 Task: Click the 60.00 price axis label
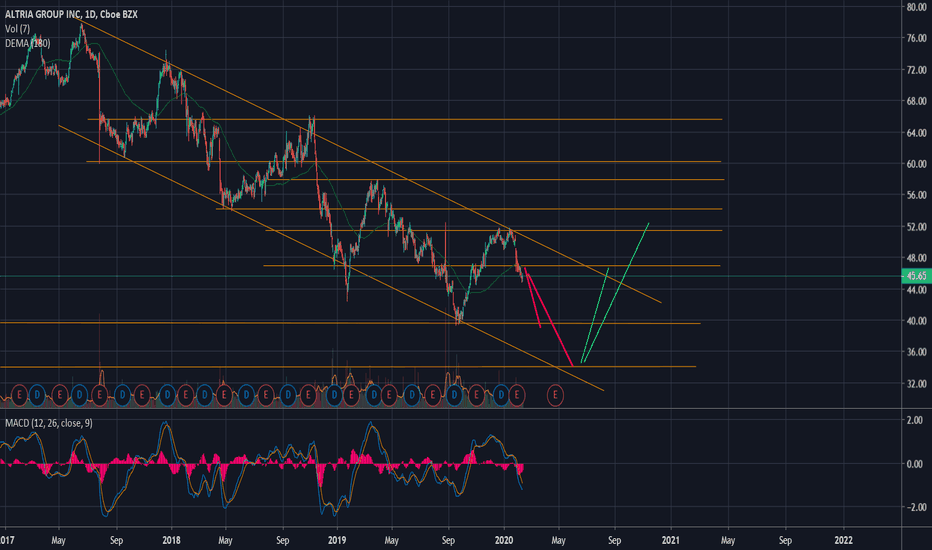pos(916,164)
